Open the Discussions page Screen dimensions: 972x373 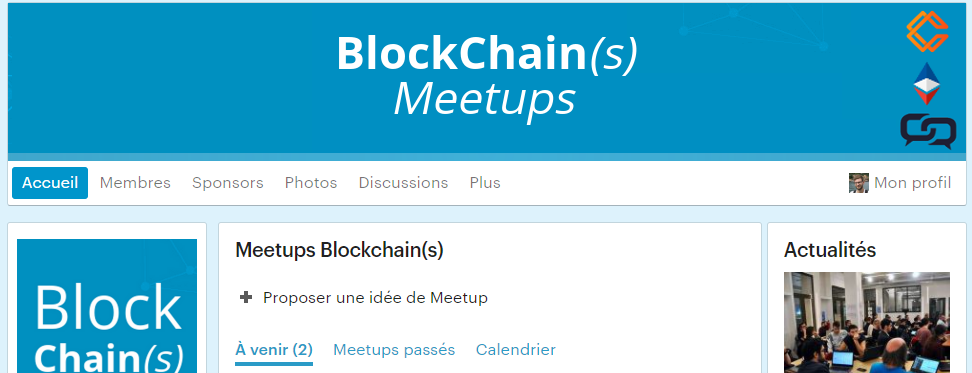point(403,183)
